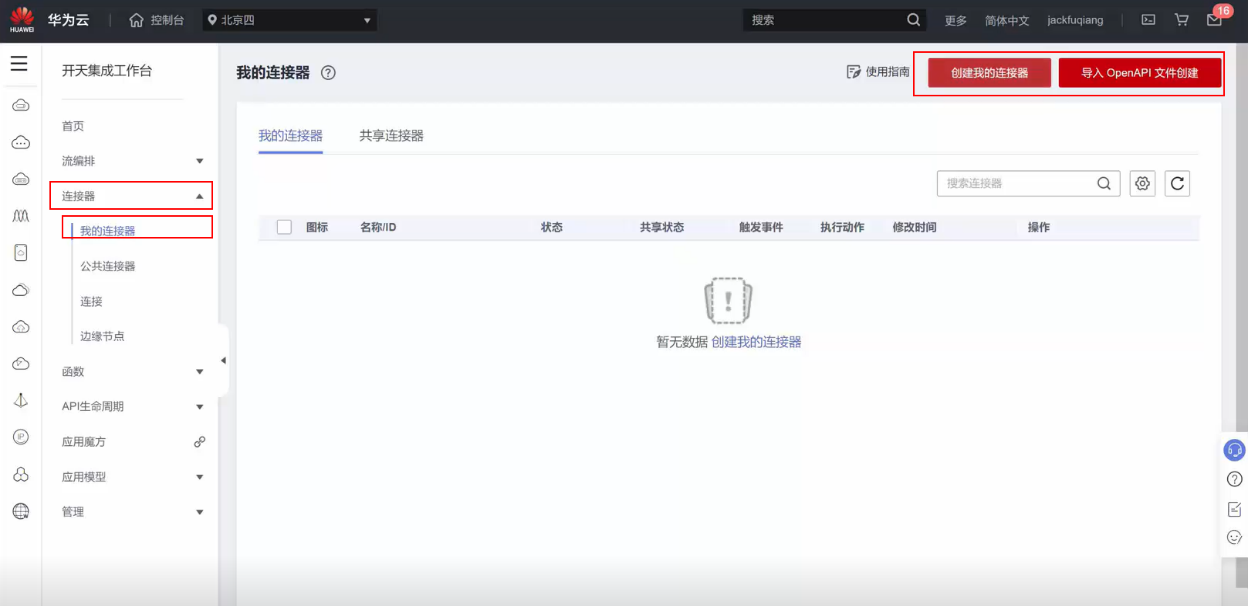The image size is (1248, 606).
Task: Open the Cloud Shell terminal icon
Action: [x=1149, y=19]
